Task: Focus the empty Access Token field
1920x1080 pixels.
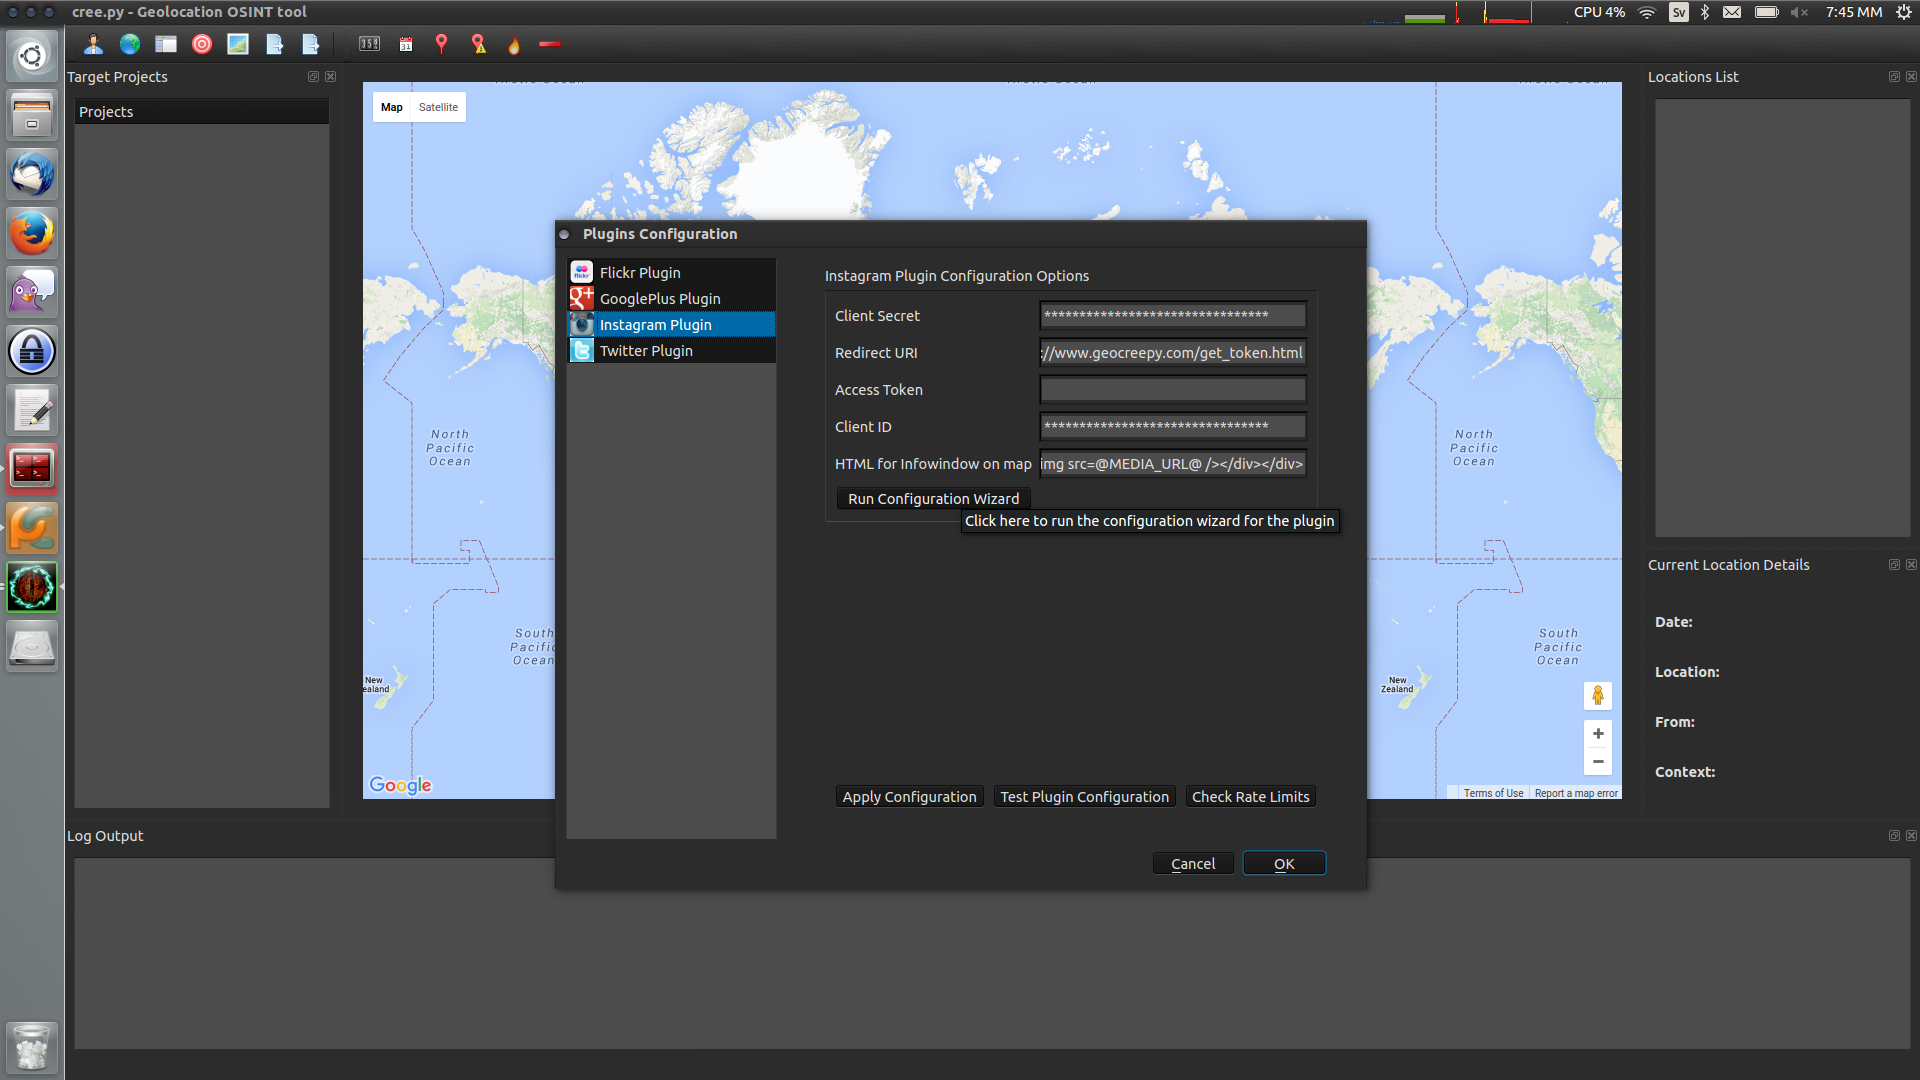Action: [1173, 389]
